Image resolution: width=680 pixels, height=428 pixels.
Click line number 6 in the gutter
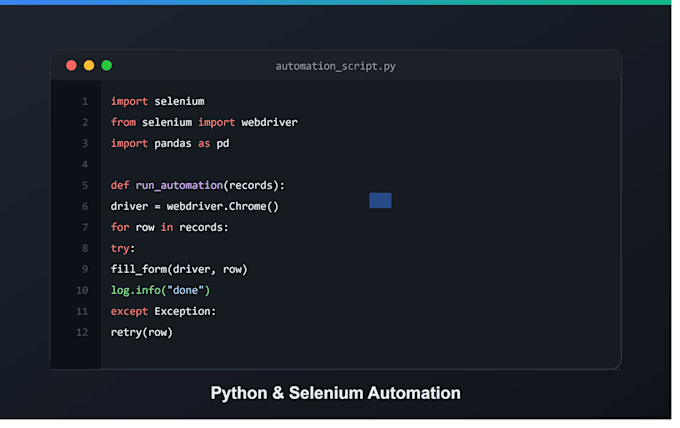pos(85,207)
